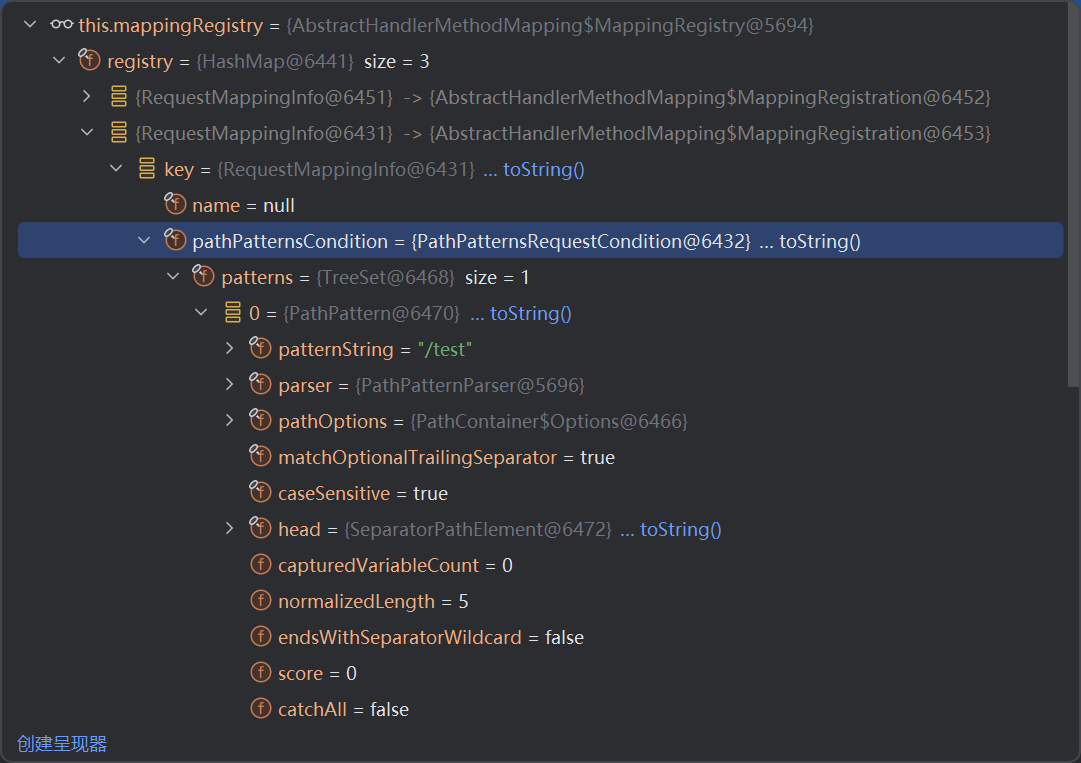Click the element icon for PathPattern@6470

click(232, 313)
